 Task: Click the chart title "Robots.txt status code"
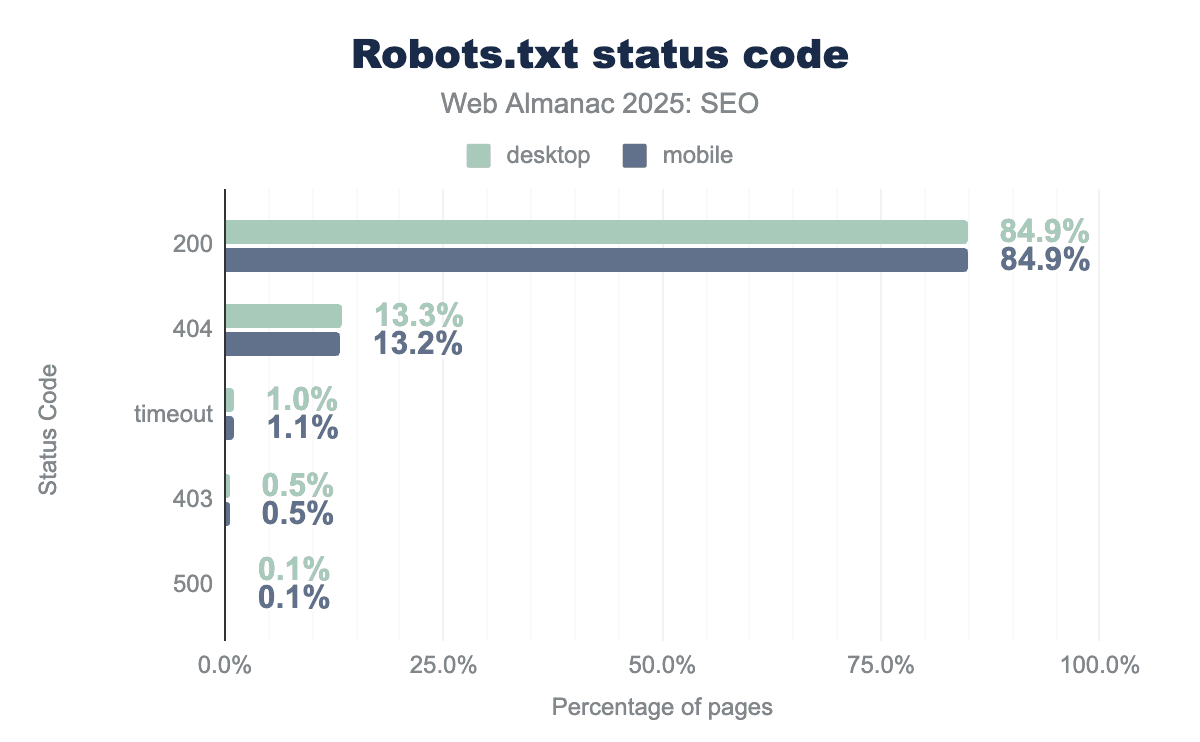tap(600, 56)
